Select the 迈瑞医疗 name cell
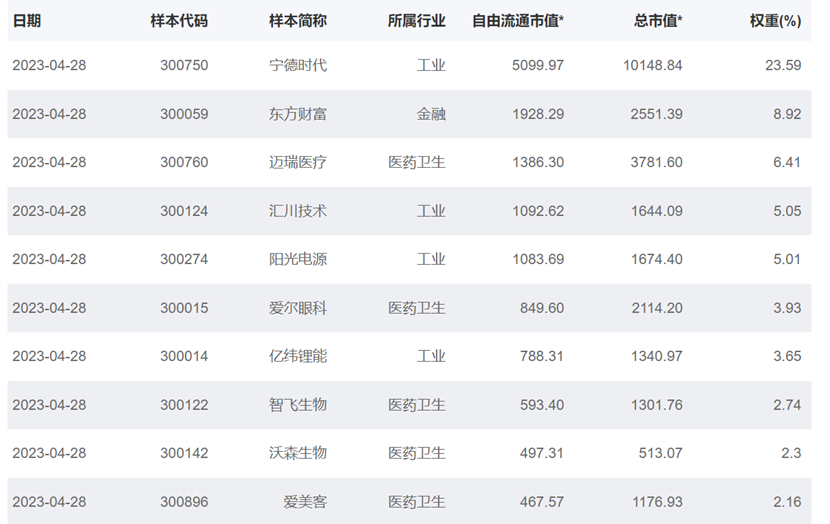The width and height of the screenshot is (830, 524). coord(297,162)
